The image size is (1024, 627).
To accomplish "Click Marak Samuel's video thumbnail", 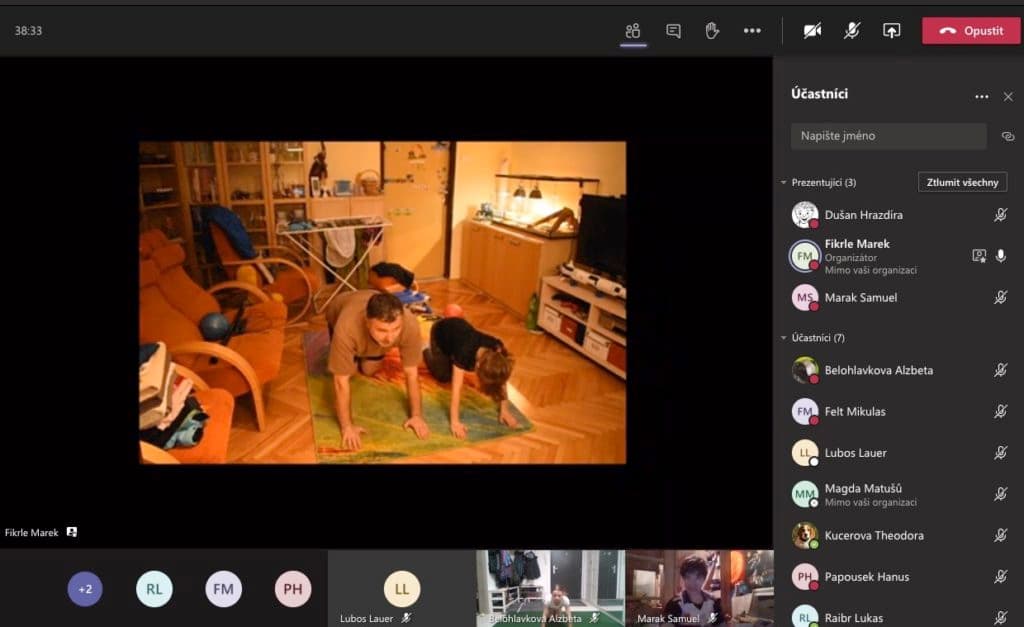I will (x=699, y=588).
